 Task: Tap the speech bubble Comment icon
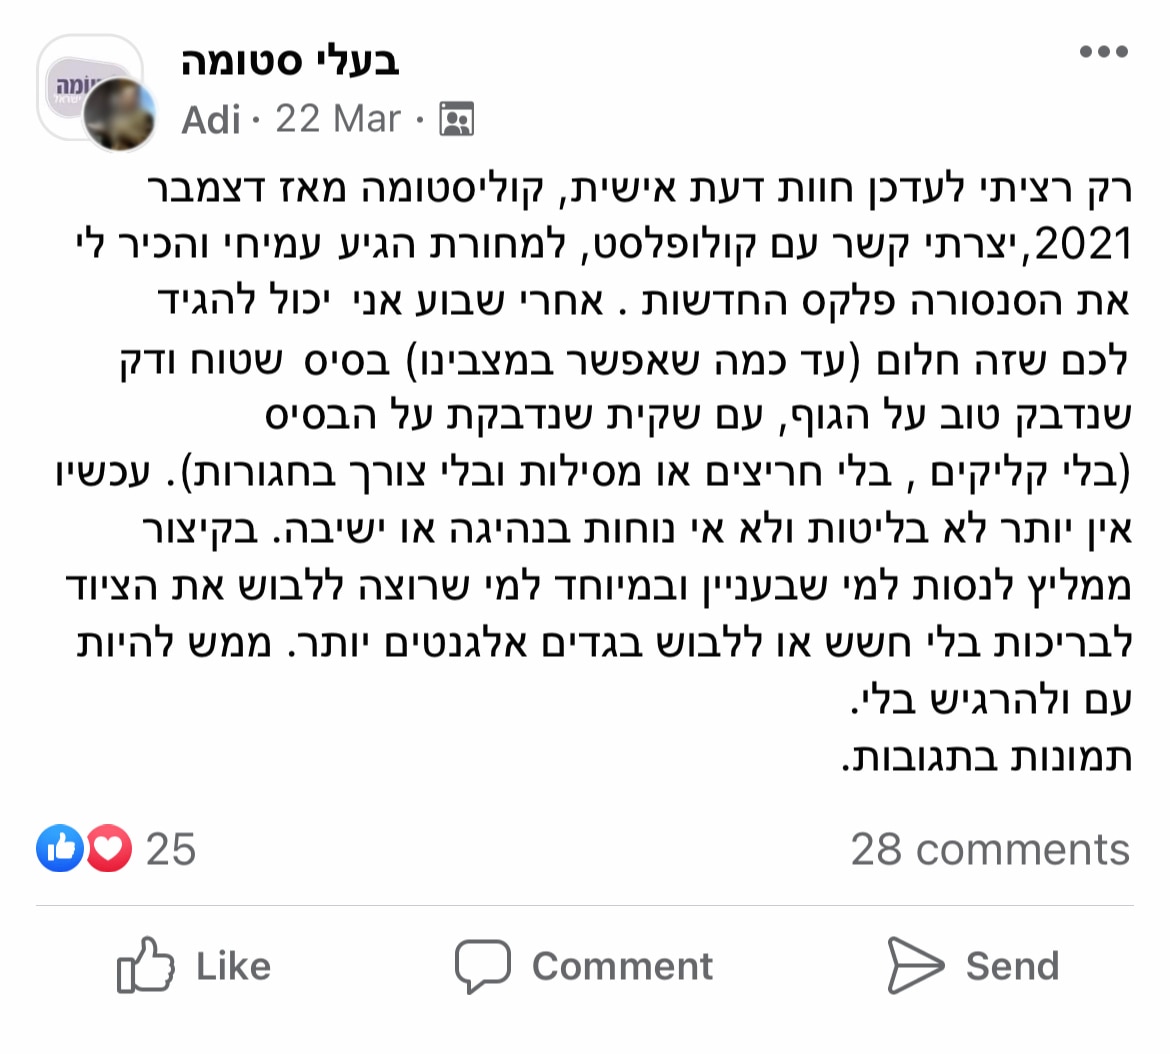[483, 966]
